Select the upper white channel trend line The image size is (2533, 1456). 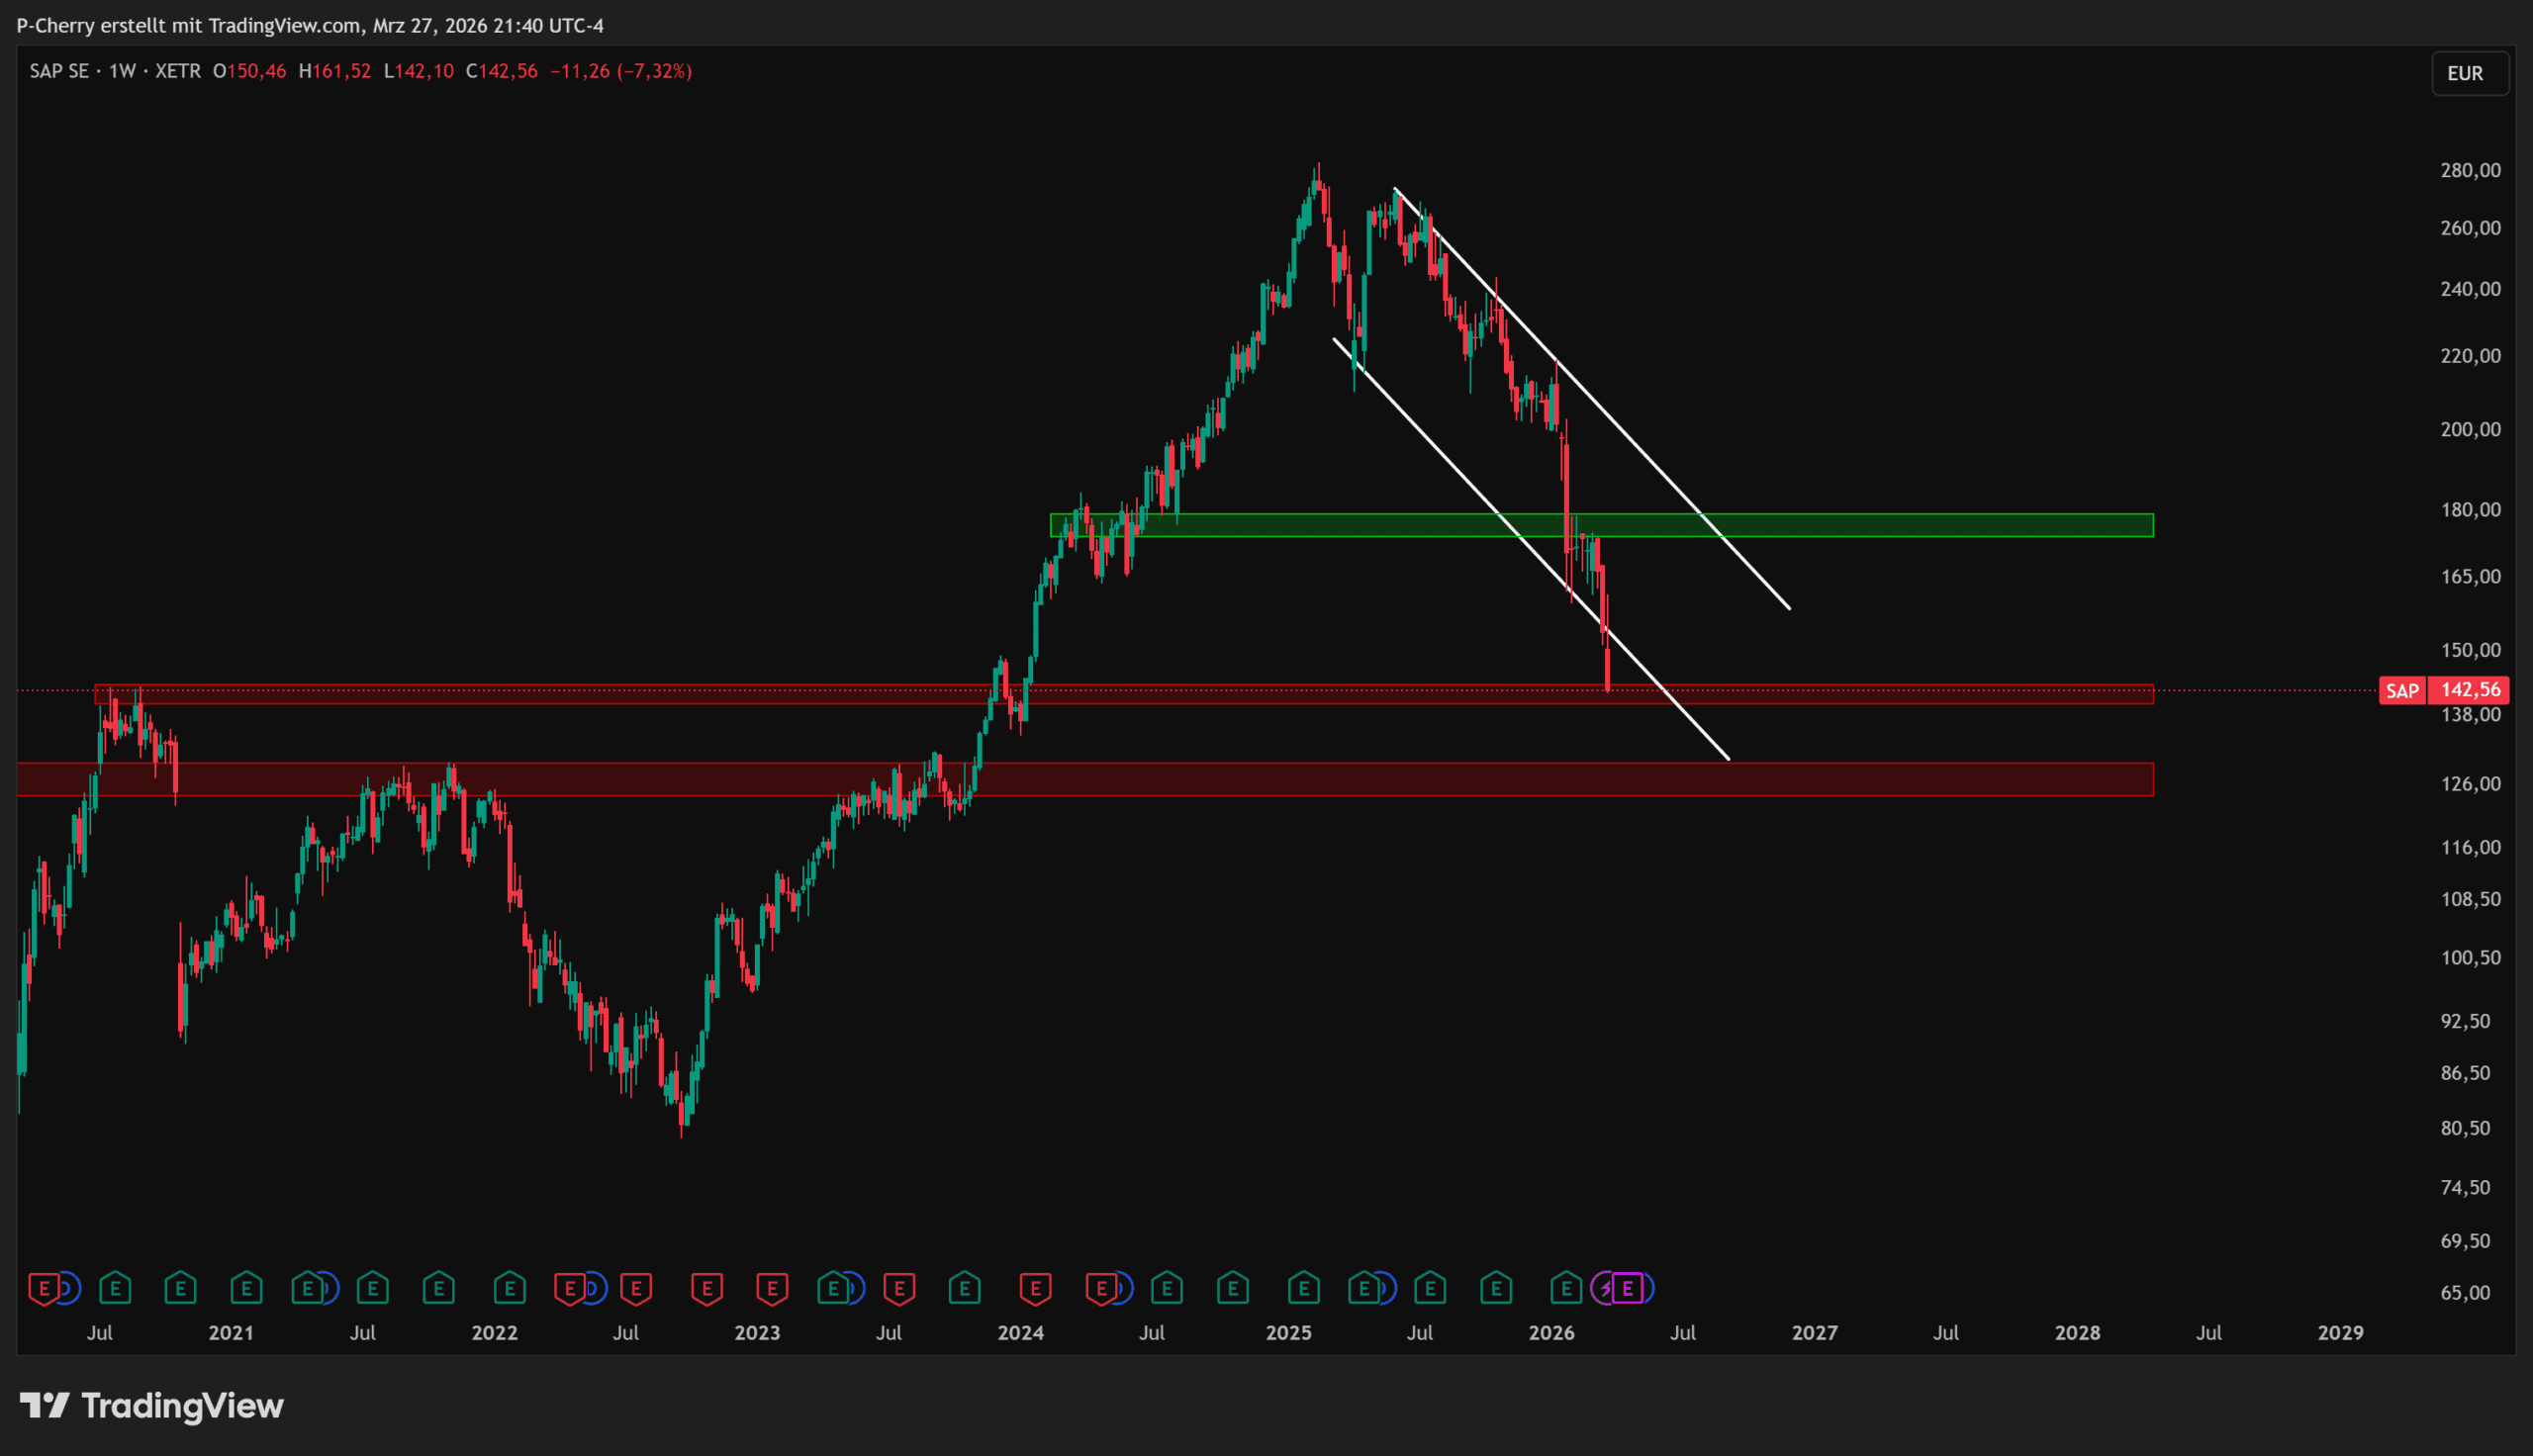(x=1650, y=460)
